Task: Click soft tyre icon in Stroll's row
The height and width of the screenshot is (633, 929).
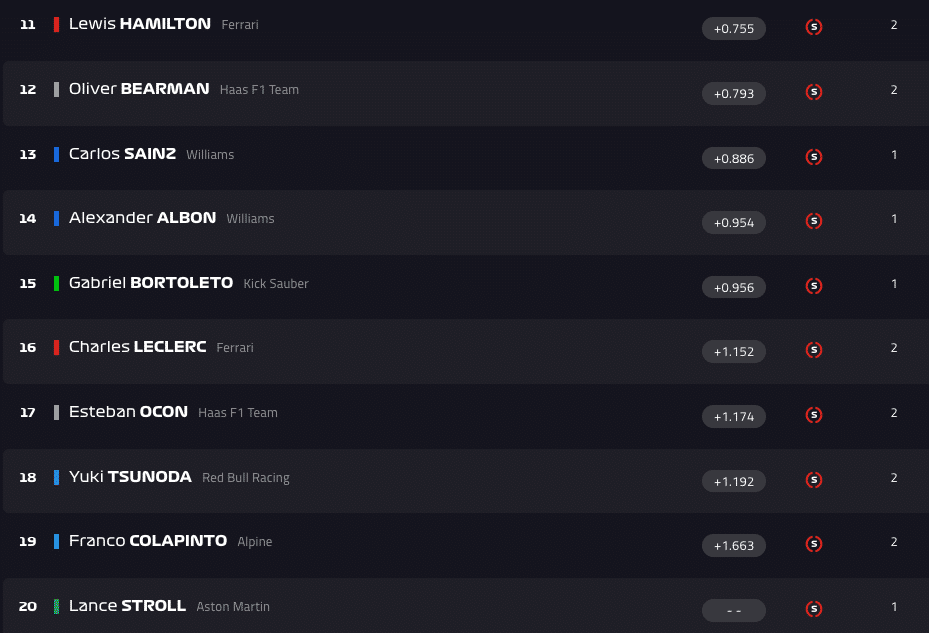Action: pyautogui.click(x=814, y=609)
